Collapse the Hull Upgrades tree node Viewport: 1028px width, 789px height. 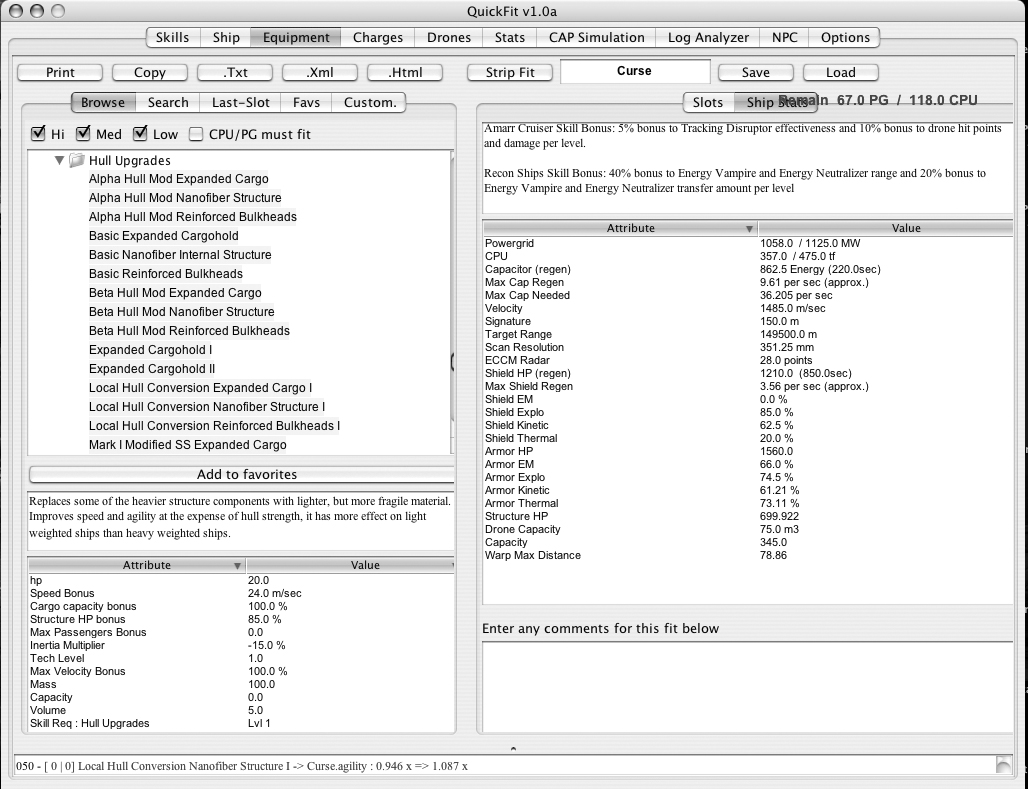(59, 160)
